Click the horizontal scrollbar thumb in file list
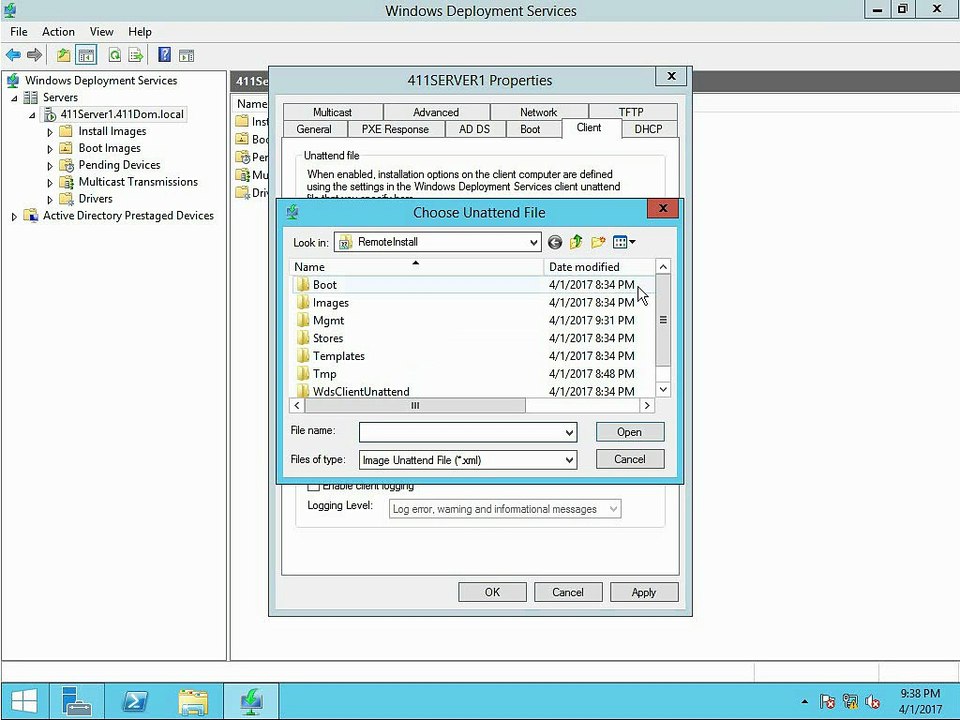 point(415,405)
